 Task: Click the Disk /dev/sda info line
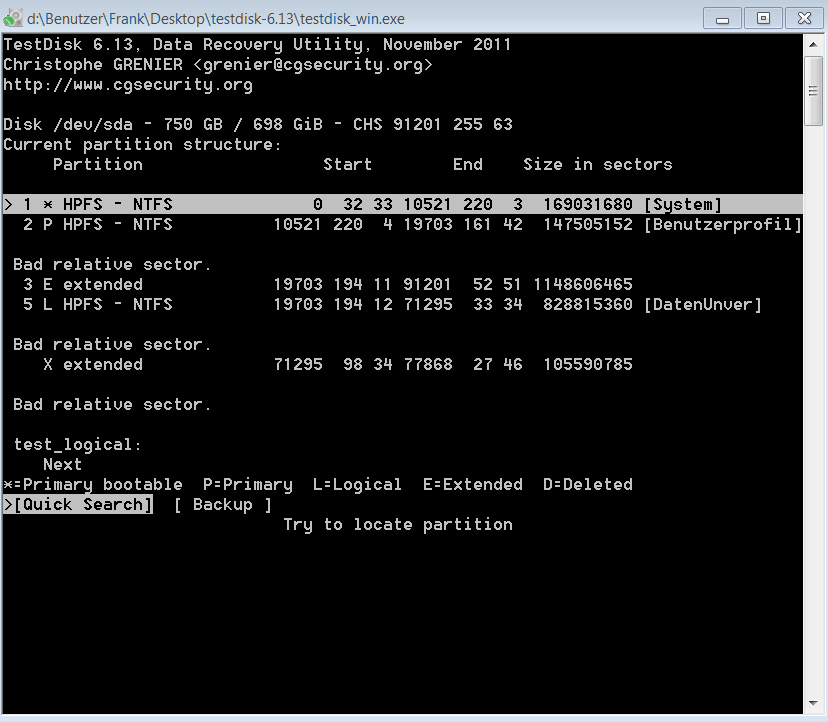tap(258, 124)
